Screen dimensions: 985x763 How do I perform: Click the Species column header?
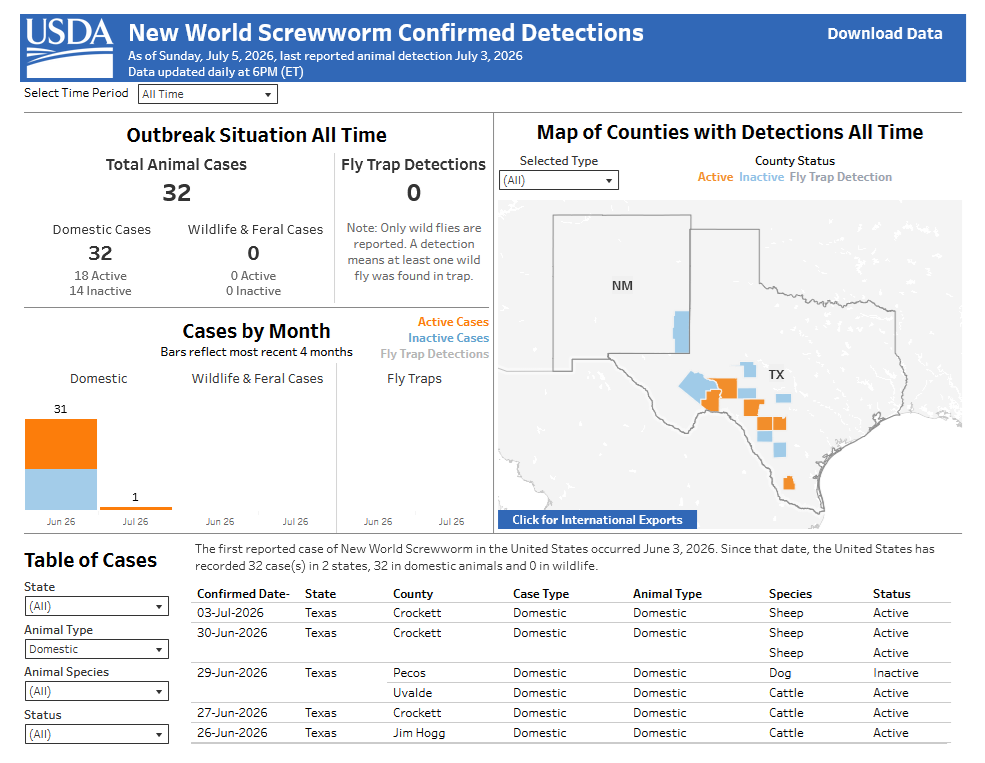tap(790, 594)
